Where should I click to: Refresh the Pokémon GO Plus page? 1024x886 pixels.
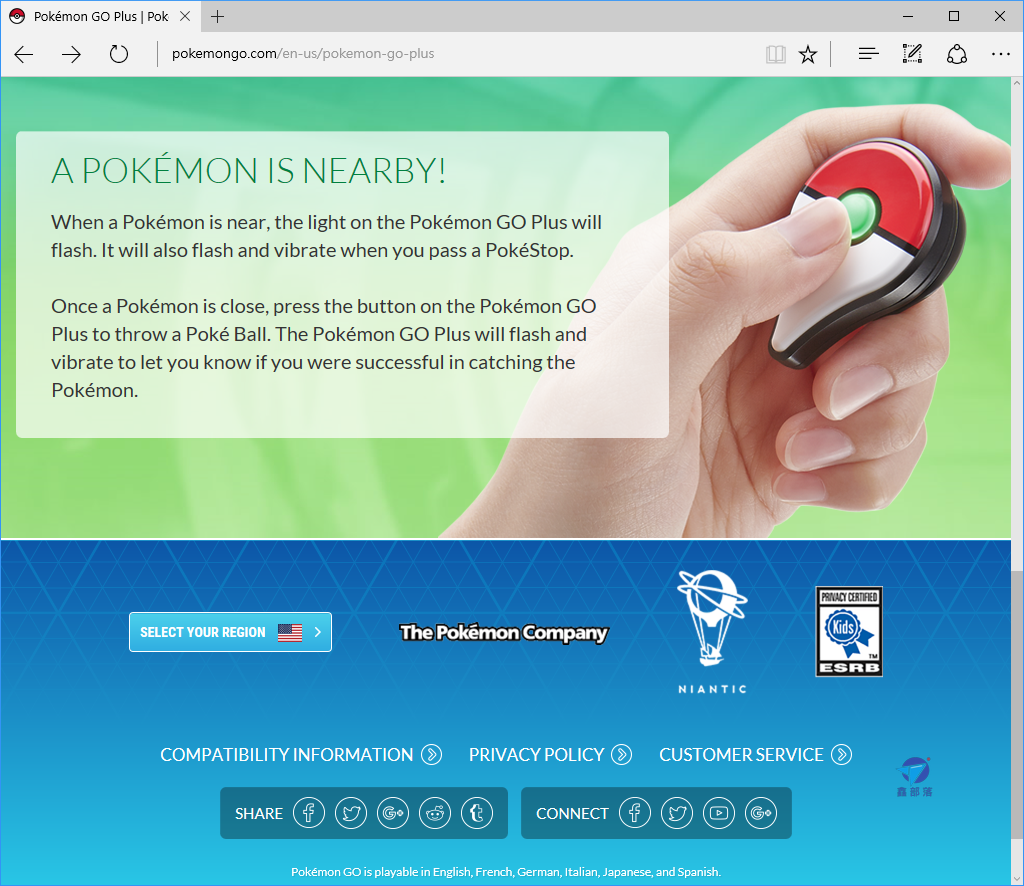(119, 54)
